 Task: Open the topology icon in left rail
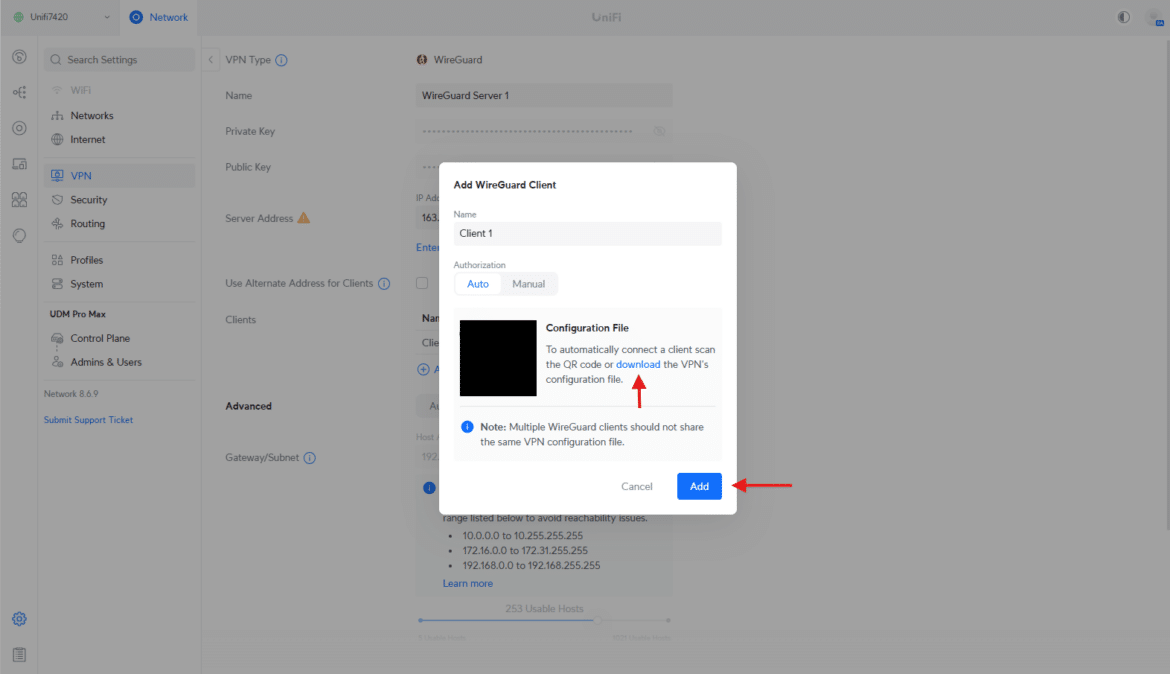pyautogui.click(x=19, y=92)
